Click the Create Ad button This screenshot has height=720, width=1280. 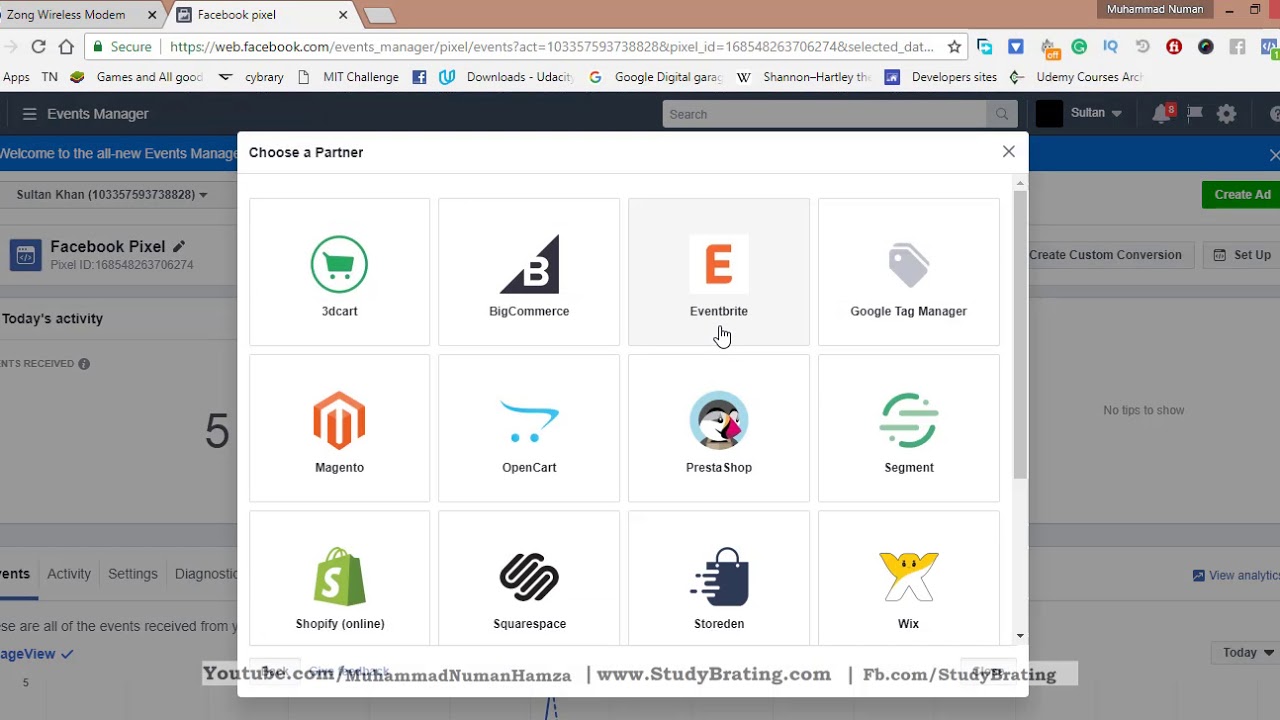click(1242, 195)
